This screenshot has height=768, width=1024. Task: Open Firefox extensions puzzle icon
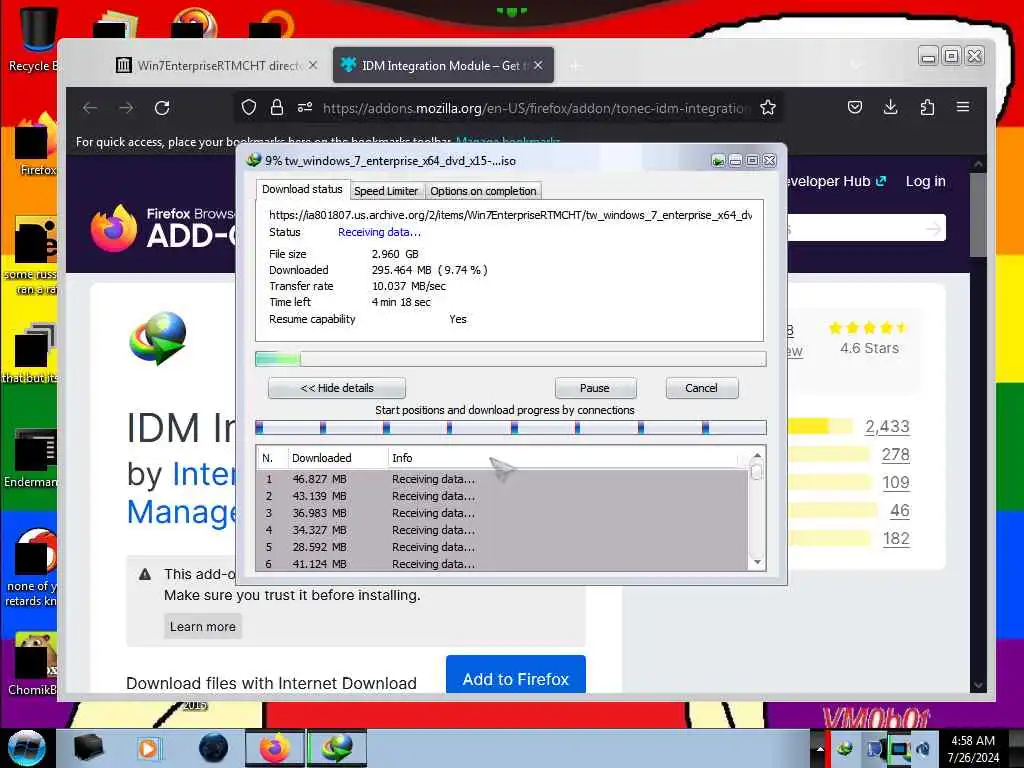927,107
